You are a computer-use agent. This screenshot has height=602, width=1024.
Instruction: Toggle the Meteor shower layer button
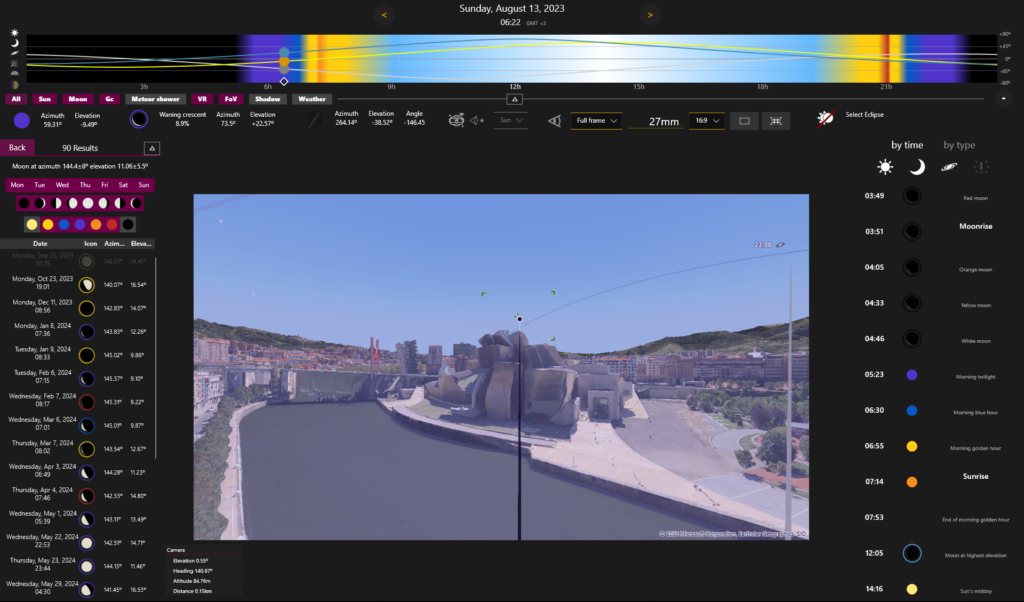pyautogui.click(x=155, y=99)
